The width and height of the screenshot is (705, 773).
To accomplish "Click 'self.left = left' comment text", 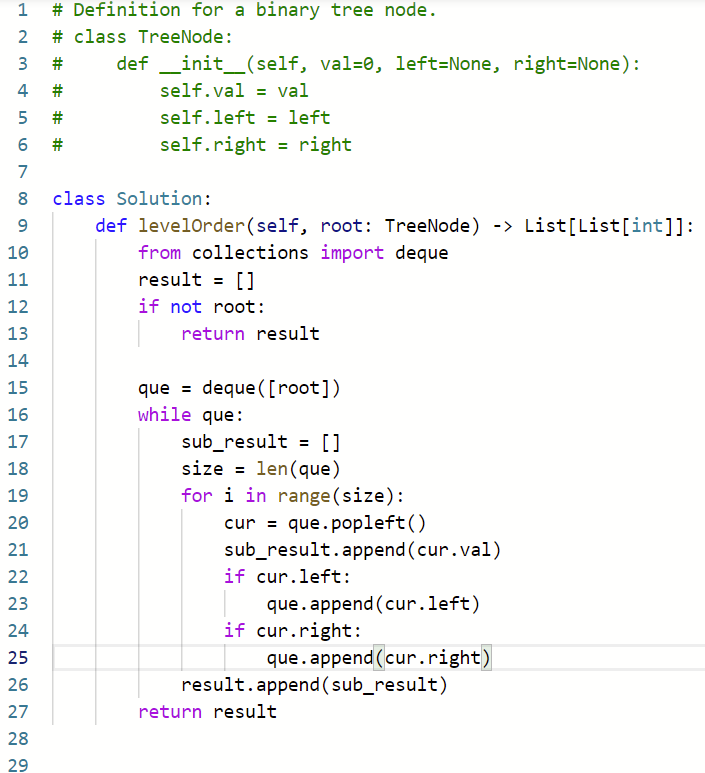I will (x=245, y=118).
